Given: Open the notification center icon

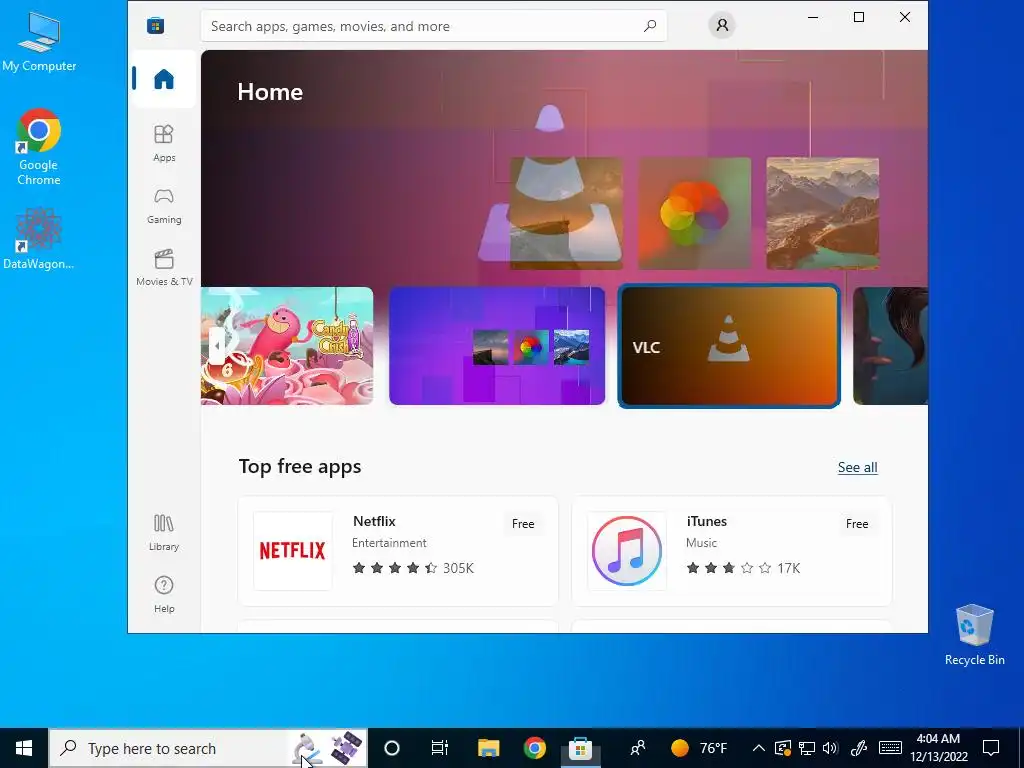Looking at the screenshot, I should [x=991, y=748].
